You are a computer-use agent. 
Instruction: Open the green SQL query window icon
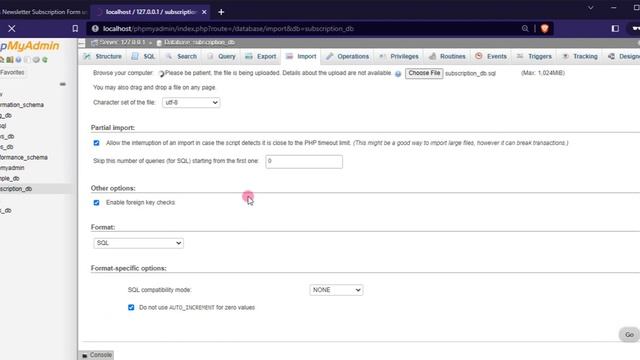coord(9,60)
